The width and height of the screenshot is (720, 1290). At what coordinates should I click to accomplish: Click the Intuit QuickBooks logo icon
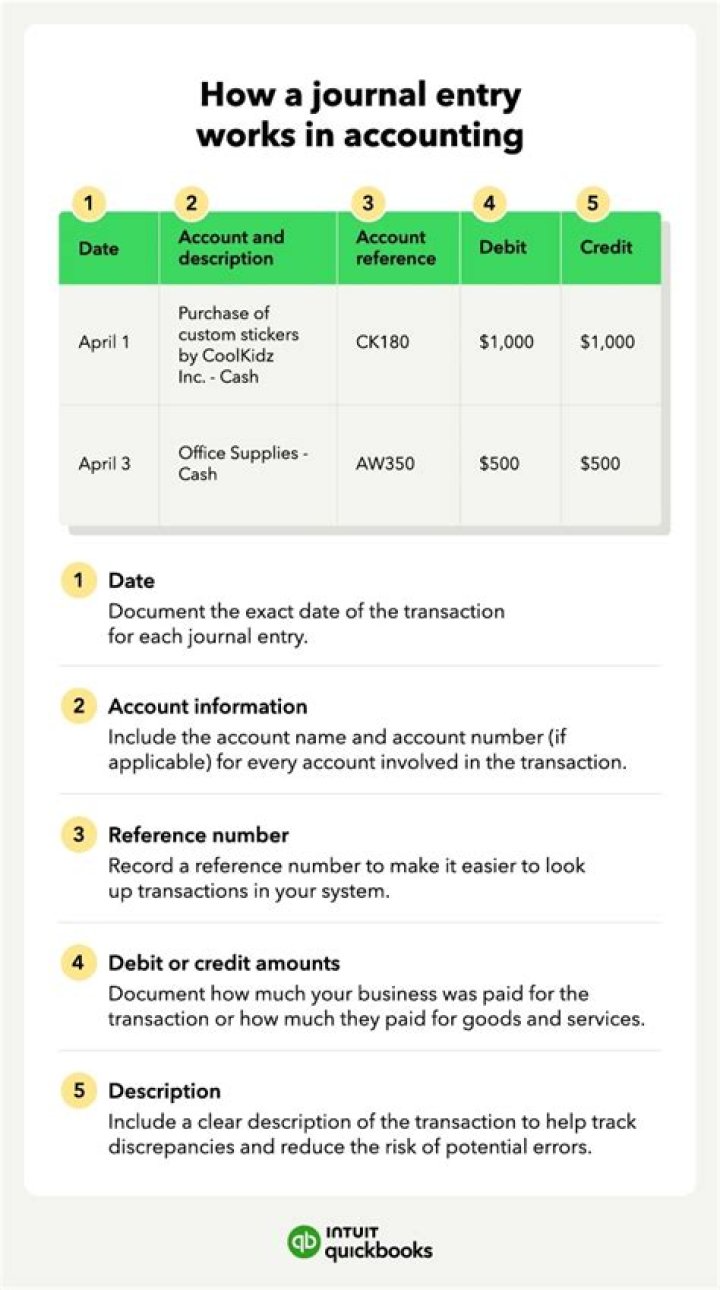coord(303,1241)
